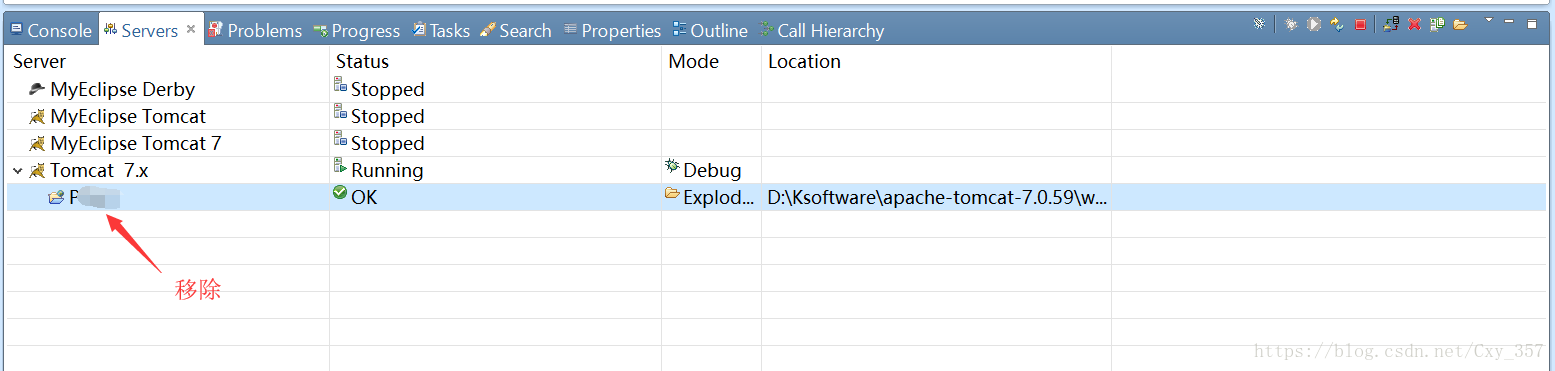Screen dimensions: 1555x371
Task: Click the configure server connector icon
Action: [x=1259, y=23]
